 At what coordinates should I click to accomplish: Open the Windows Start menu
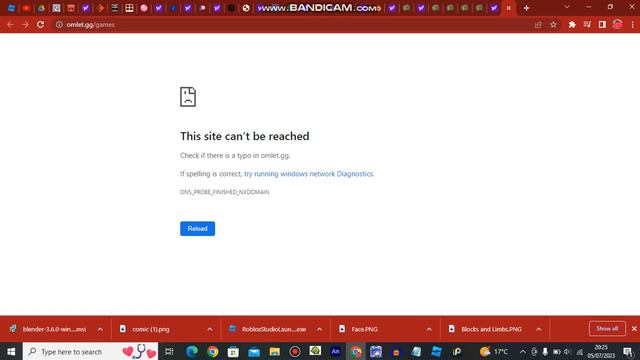pyautogui.click(x=11, y=351)
